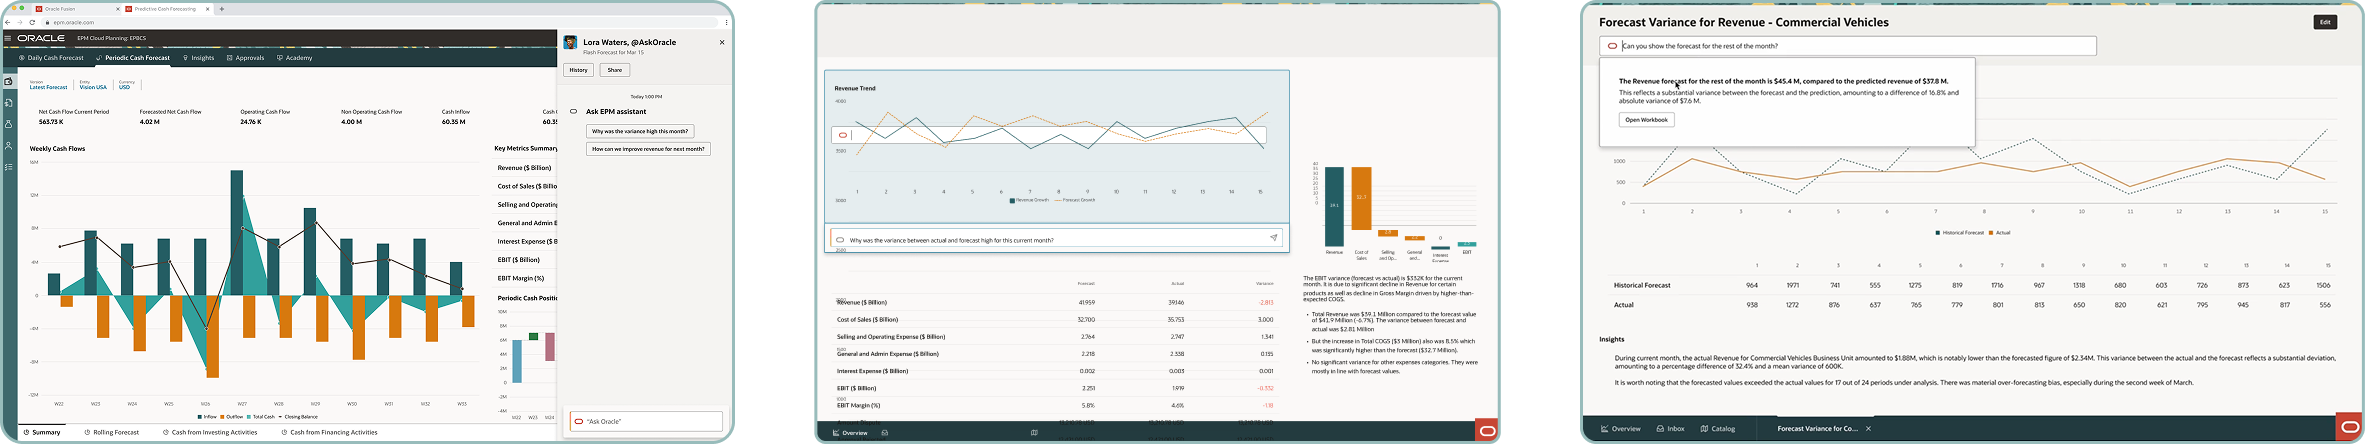Click Lora Waters profile avatar
The height and width of the screenshot is (444, 2365).
tap(571, 43)
